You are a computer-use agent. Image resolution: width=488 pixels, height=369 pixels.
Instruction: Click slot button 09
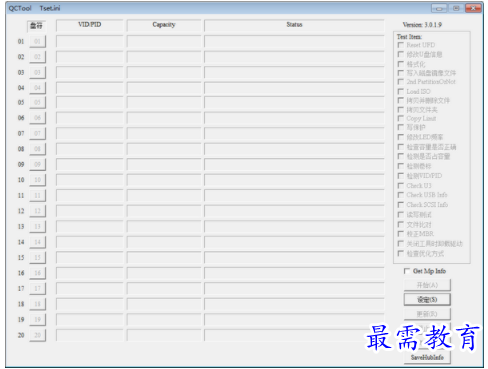(37, 164)
